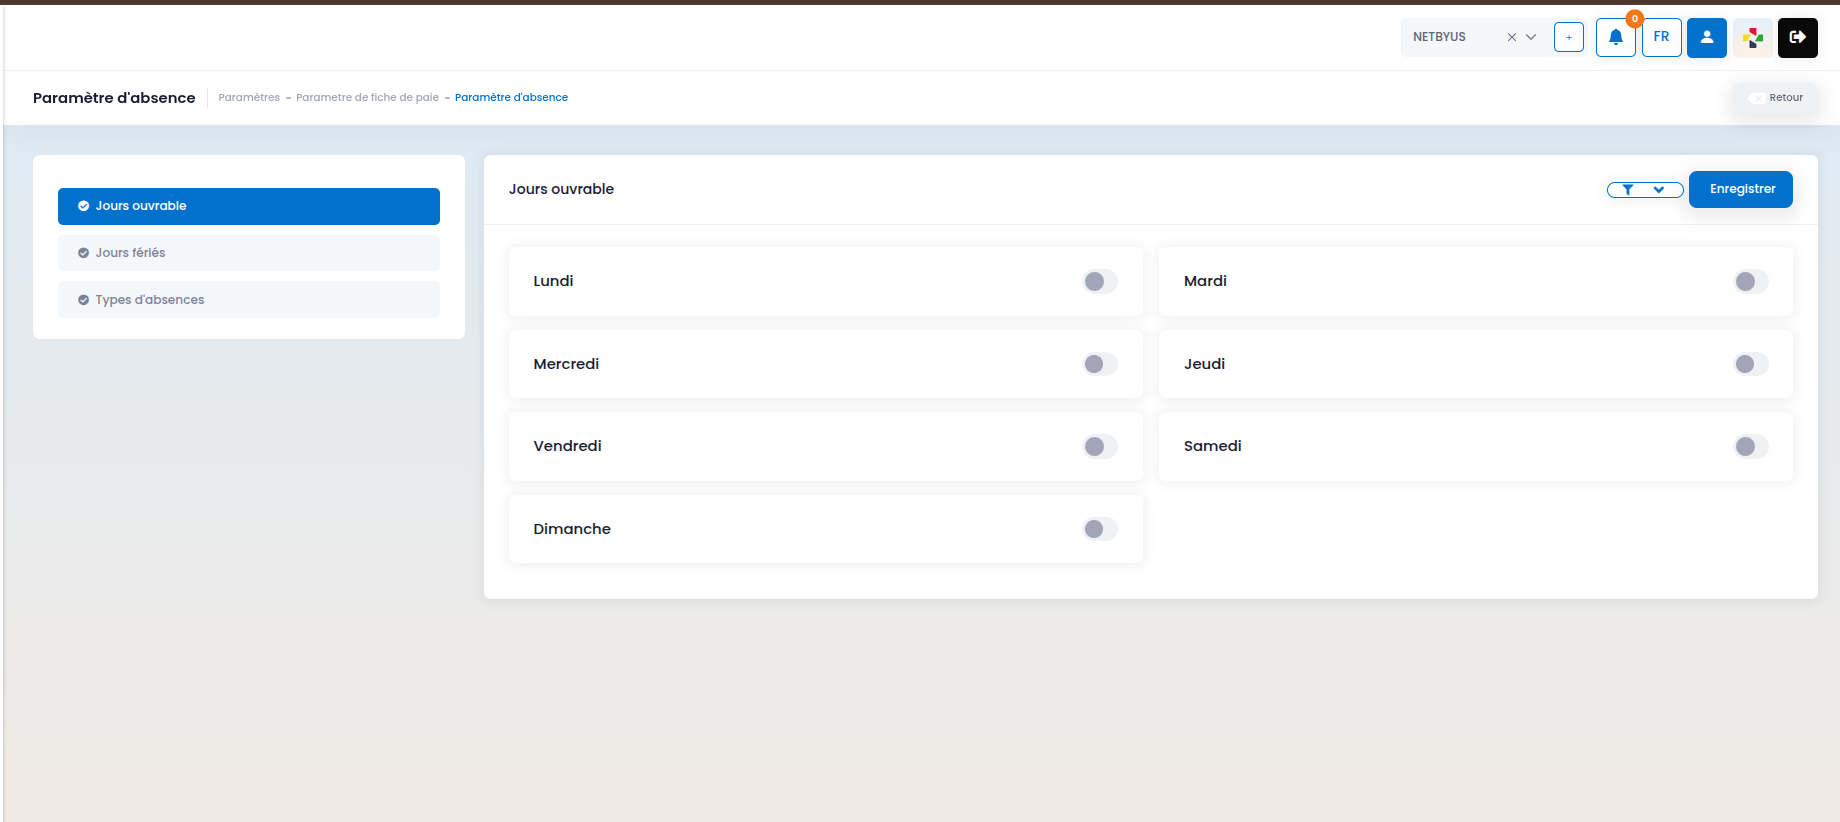Enable the Lundi toggle
This screenshot has width=1840, height=822.
[x=1099, y=282]
